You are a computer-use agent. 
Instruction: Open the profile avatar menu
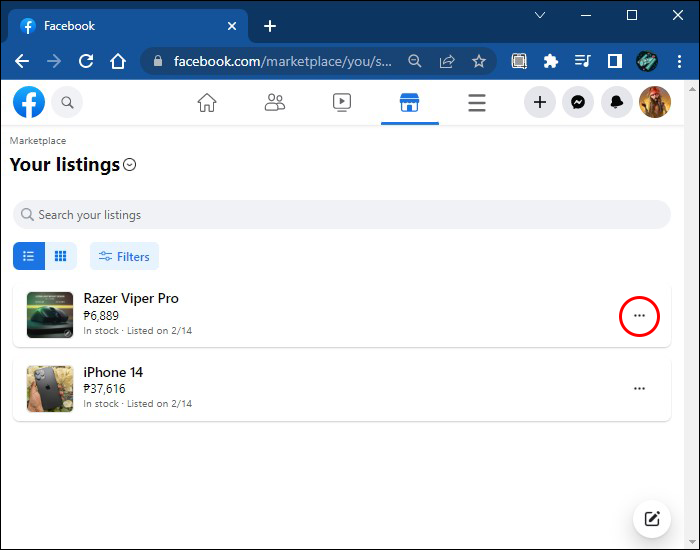pyautogui.click(x=655, y=102)
